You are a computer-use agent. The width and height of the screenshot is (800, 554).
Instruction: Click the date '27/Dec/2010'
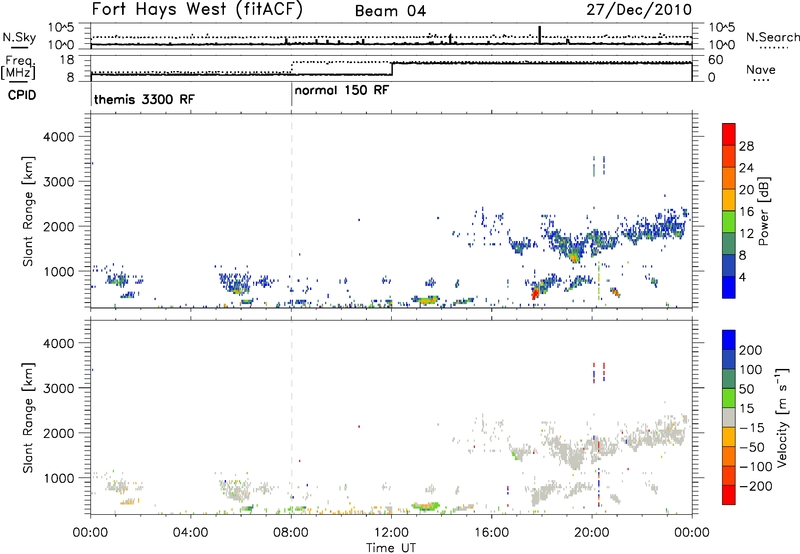(x=639, y=10)
